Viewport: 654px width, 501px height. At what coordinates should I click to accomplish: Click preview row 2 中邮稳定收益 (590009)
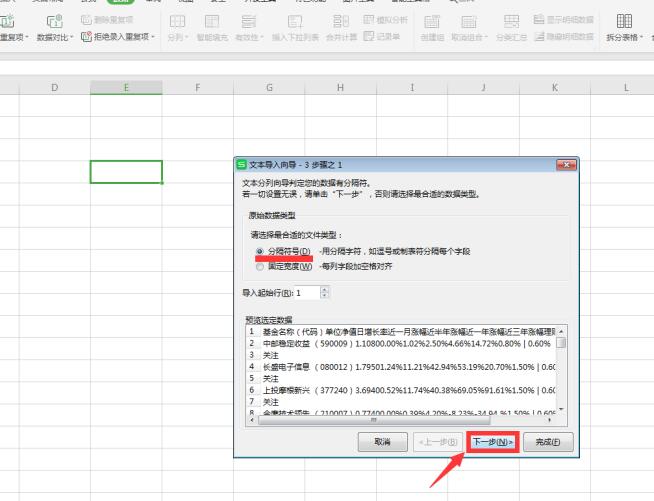(402, 344)
